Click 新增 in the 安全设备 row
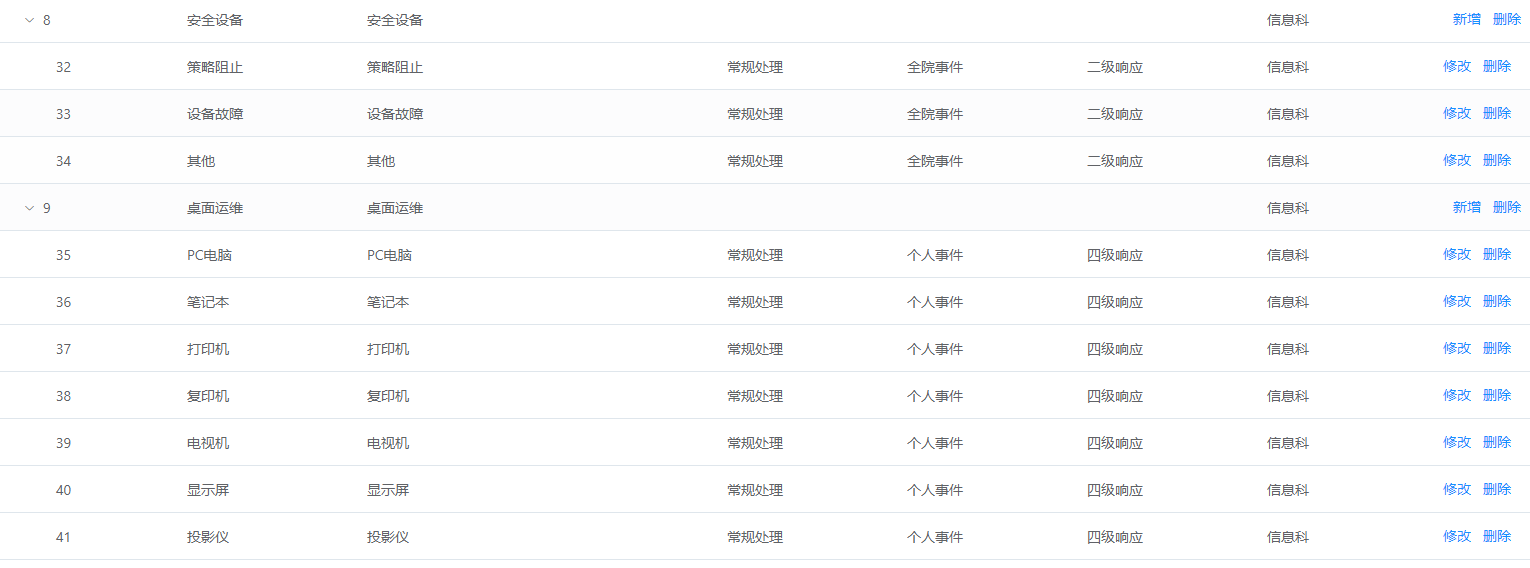 click(x=1466, y=19)
